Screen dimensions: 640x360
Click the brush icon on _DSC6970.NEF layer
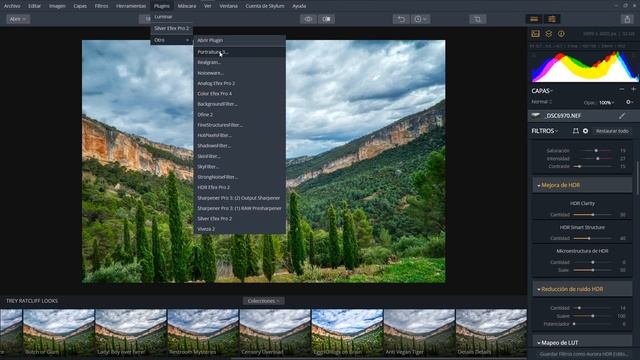click(x=622, y=116)
